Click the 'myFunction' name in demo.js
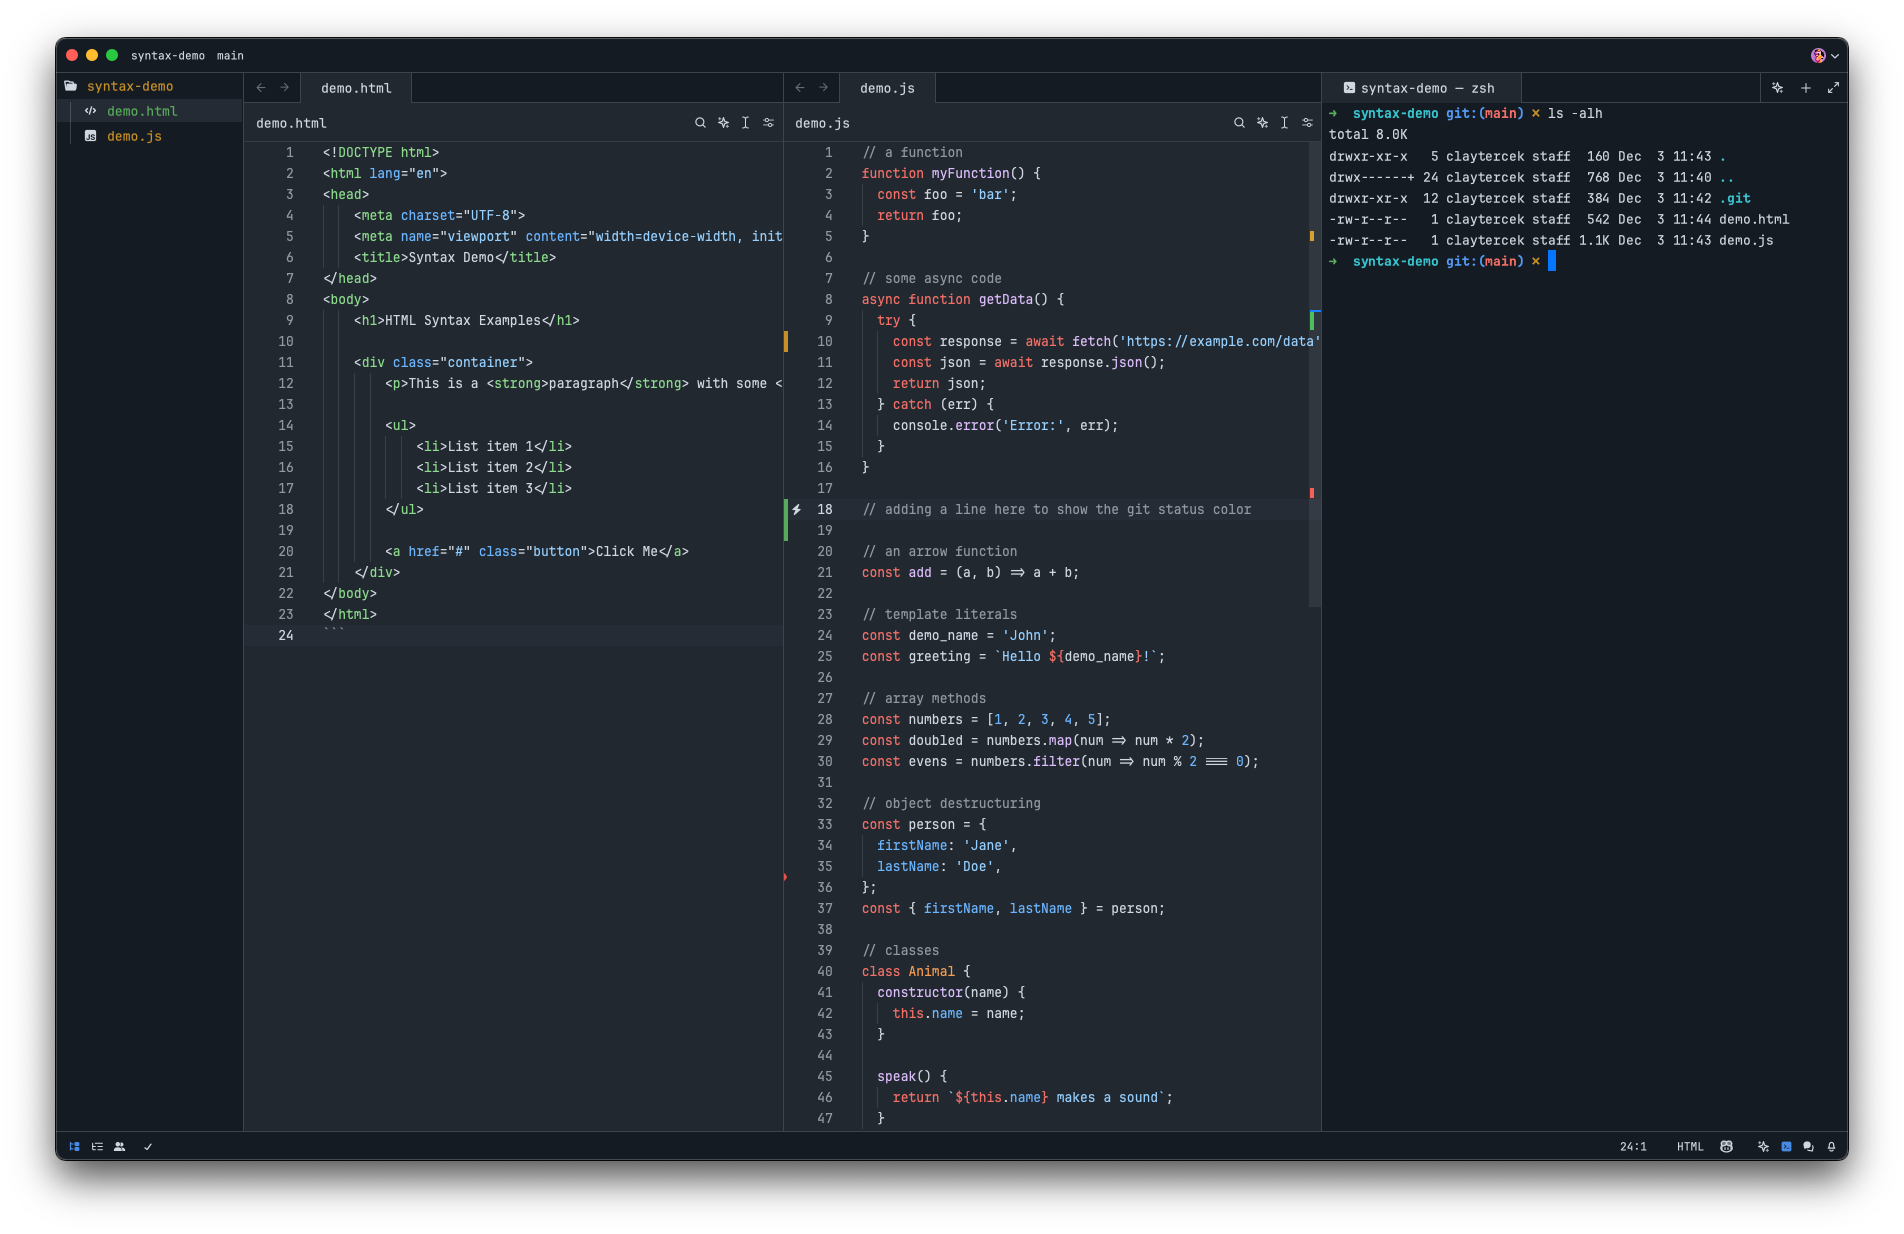Screen dimensions: 1904x1234 click(x=970, y=173)
